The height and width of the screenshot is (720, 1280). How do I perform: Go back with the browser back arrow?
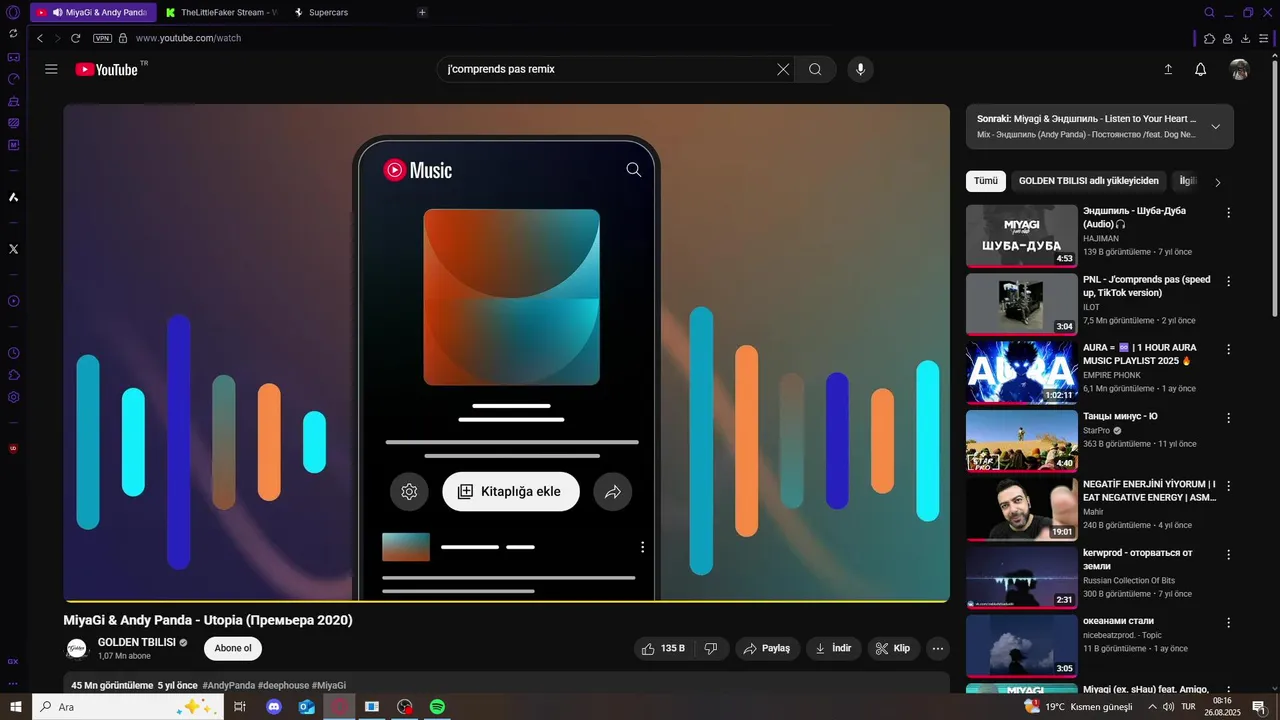(x=40, y=38)
